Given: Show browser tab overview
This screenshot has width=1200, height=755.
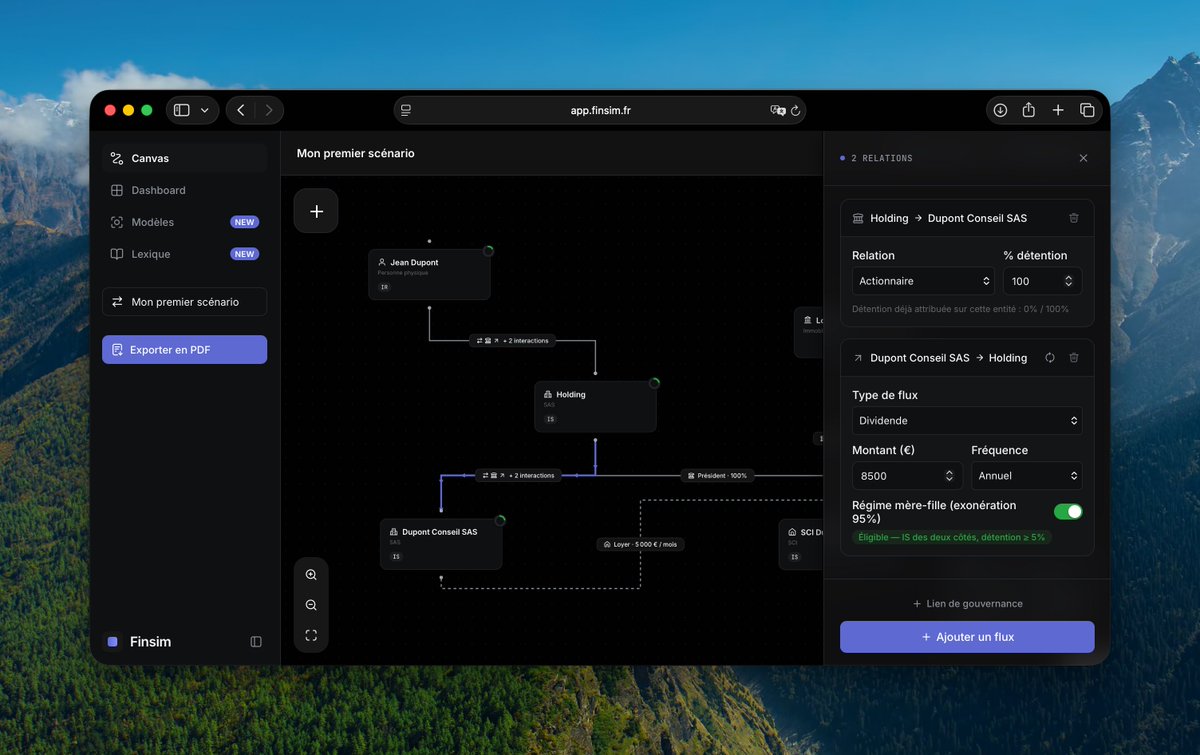Looking at the screenshot, I should 1087,110.
